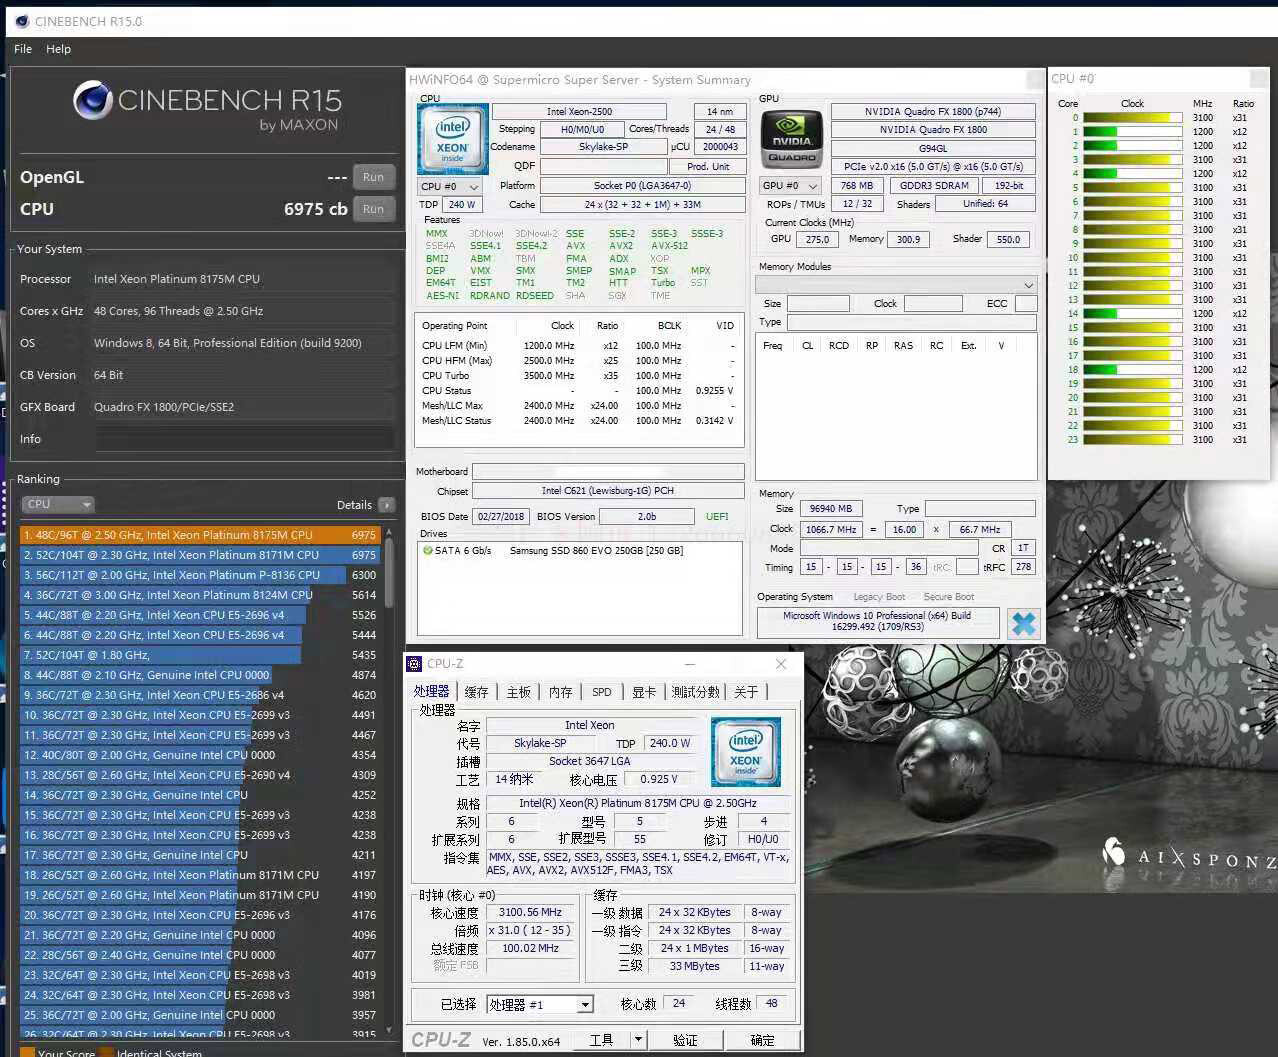Open the Ranking CPU dropdown in Cinebench
Viewport: 1278px width, 1057px height.
click(x=58, y=504)
